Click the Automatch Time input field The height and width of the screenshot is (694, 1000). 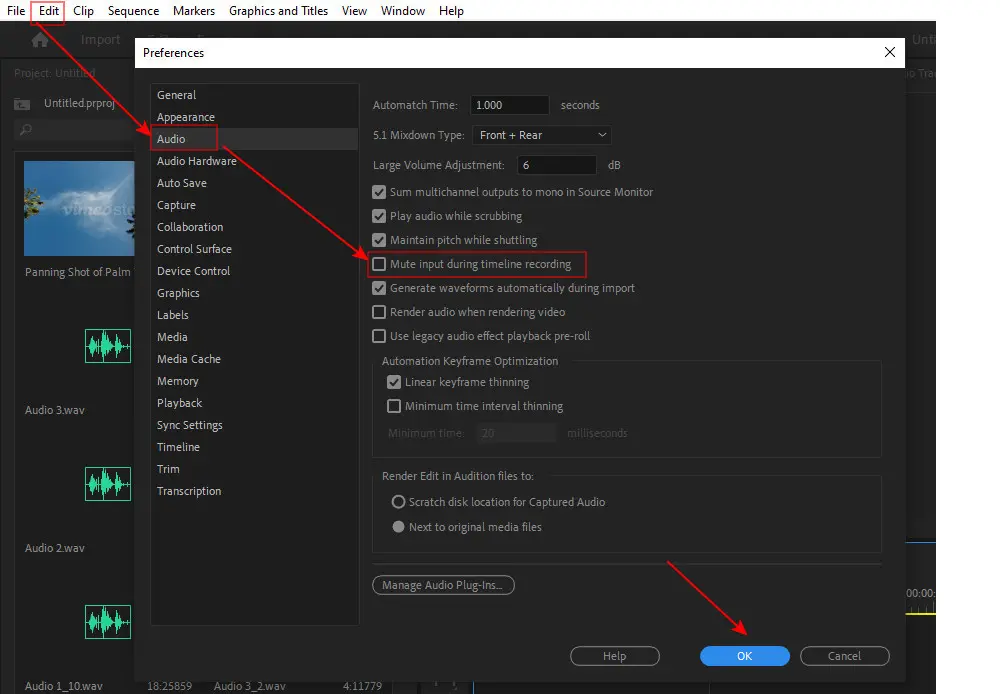coord(509,105)
